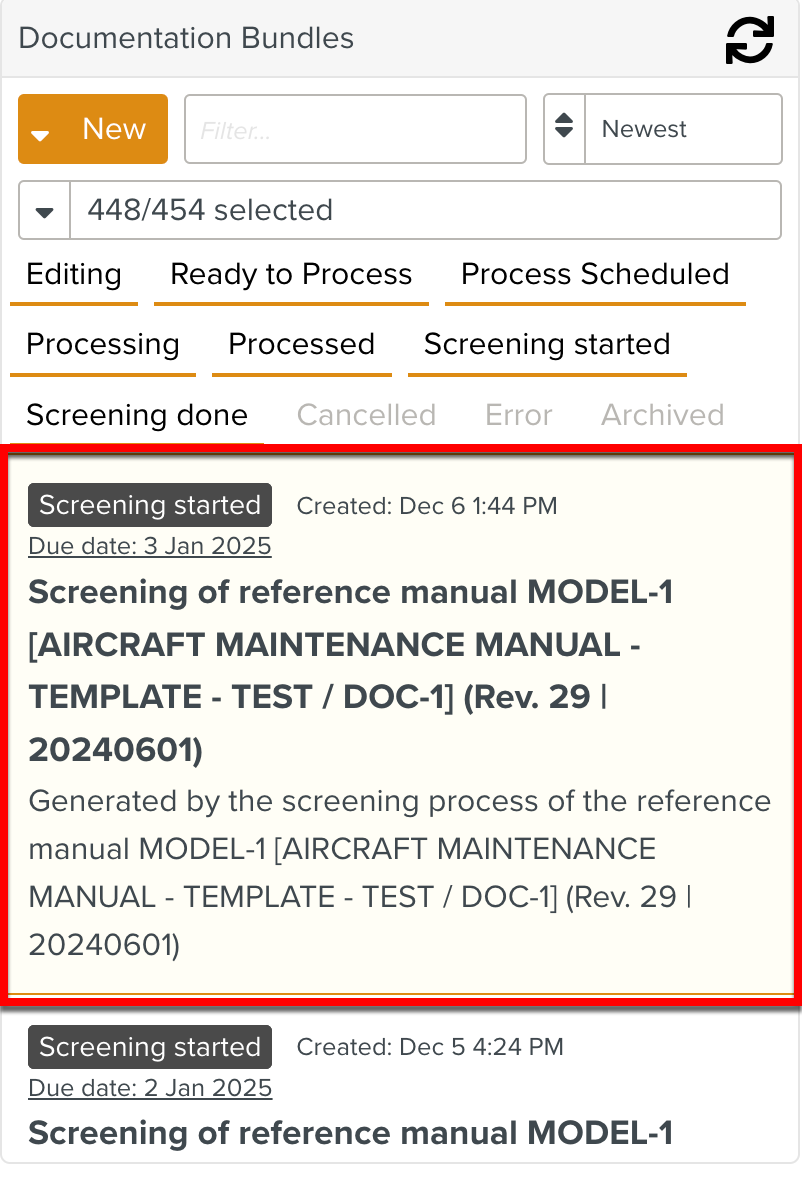Enable the Archived status filter
The image size is (802, 1188).
click(662, 414)
